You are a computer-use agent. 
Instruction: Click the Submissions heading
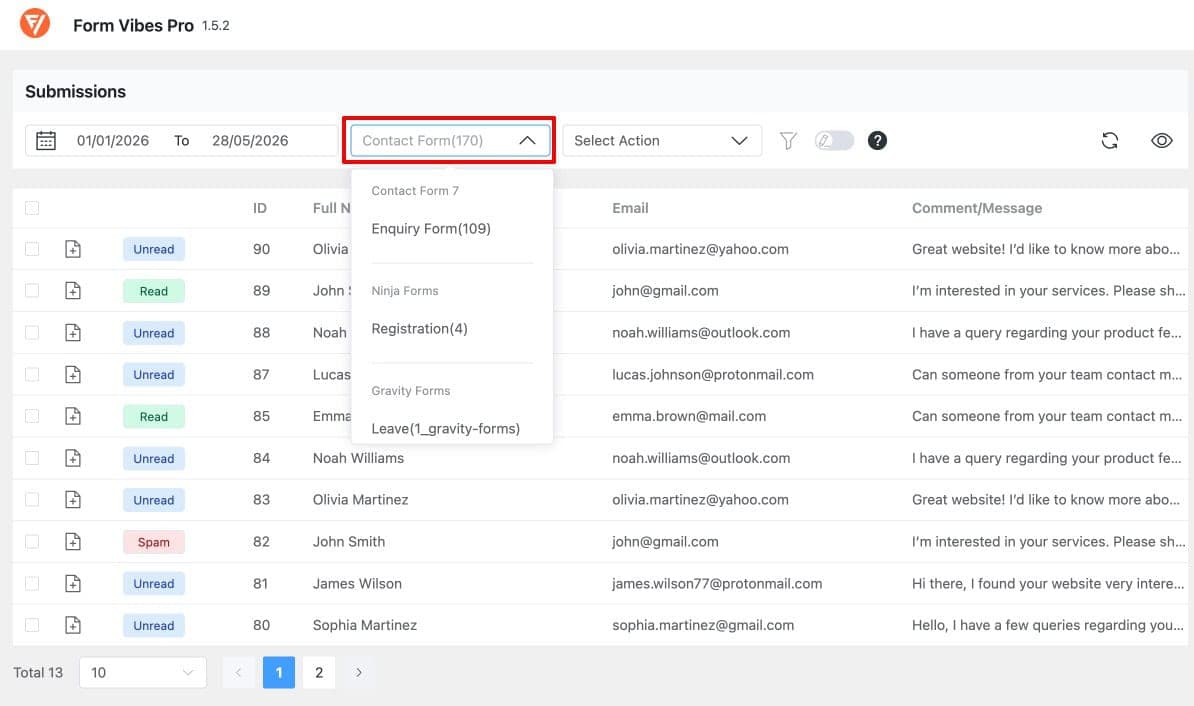pyautogui.click(x=75, y=91)
